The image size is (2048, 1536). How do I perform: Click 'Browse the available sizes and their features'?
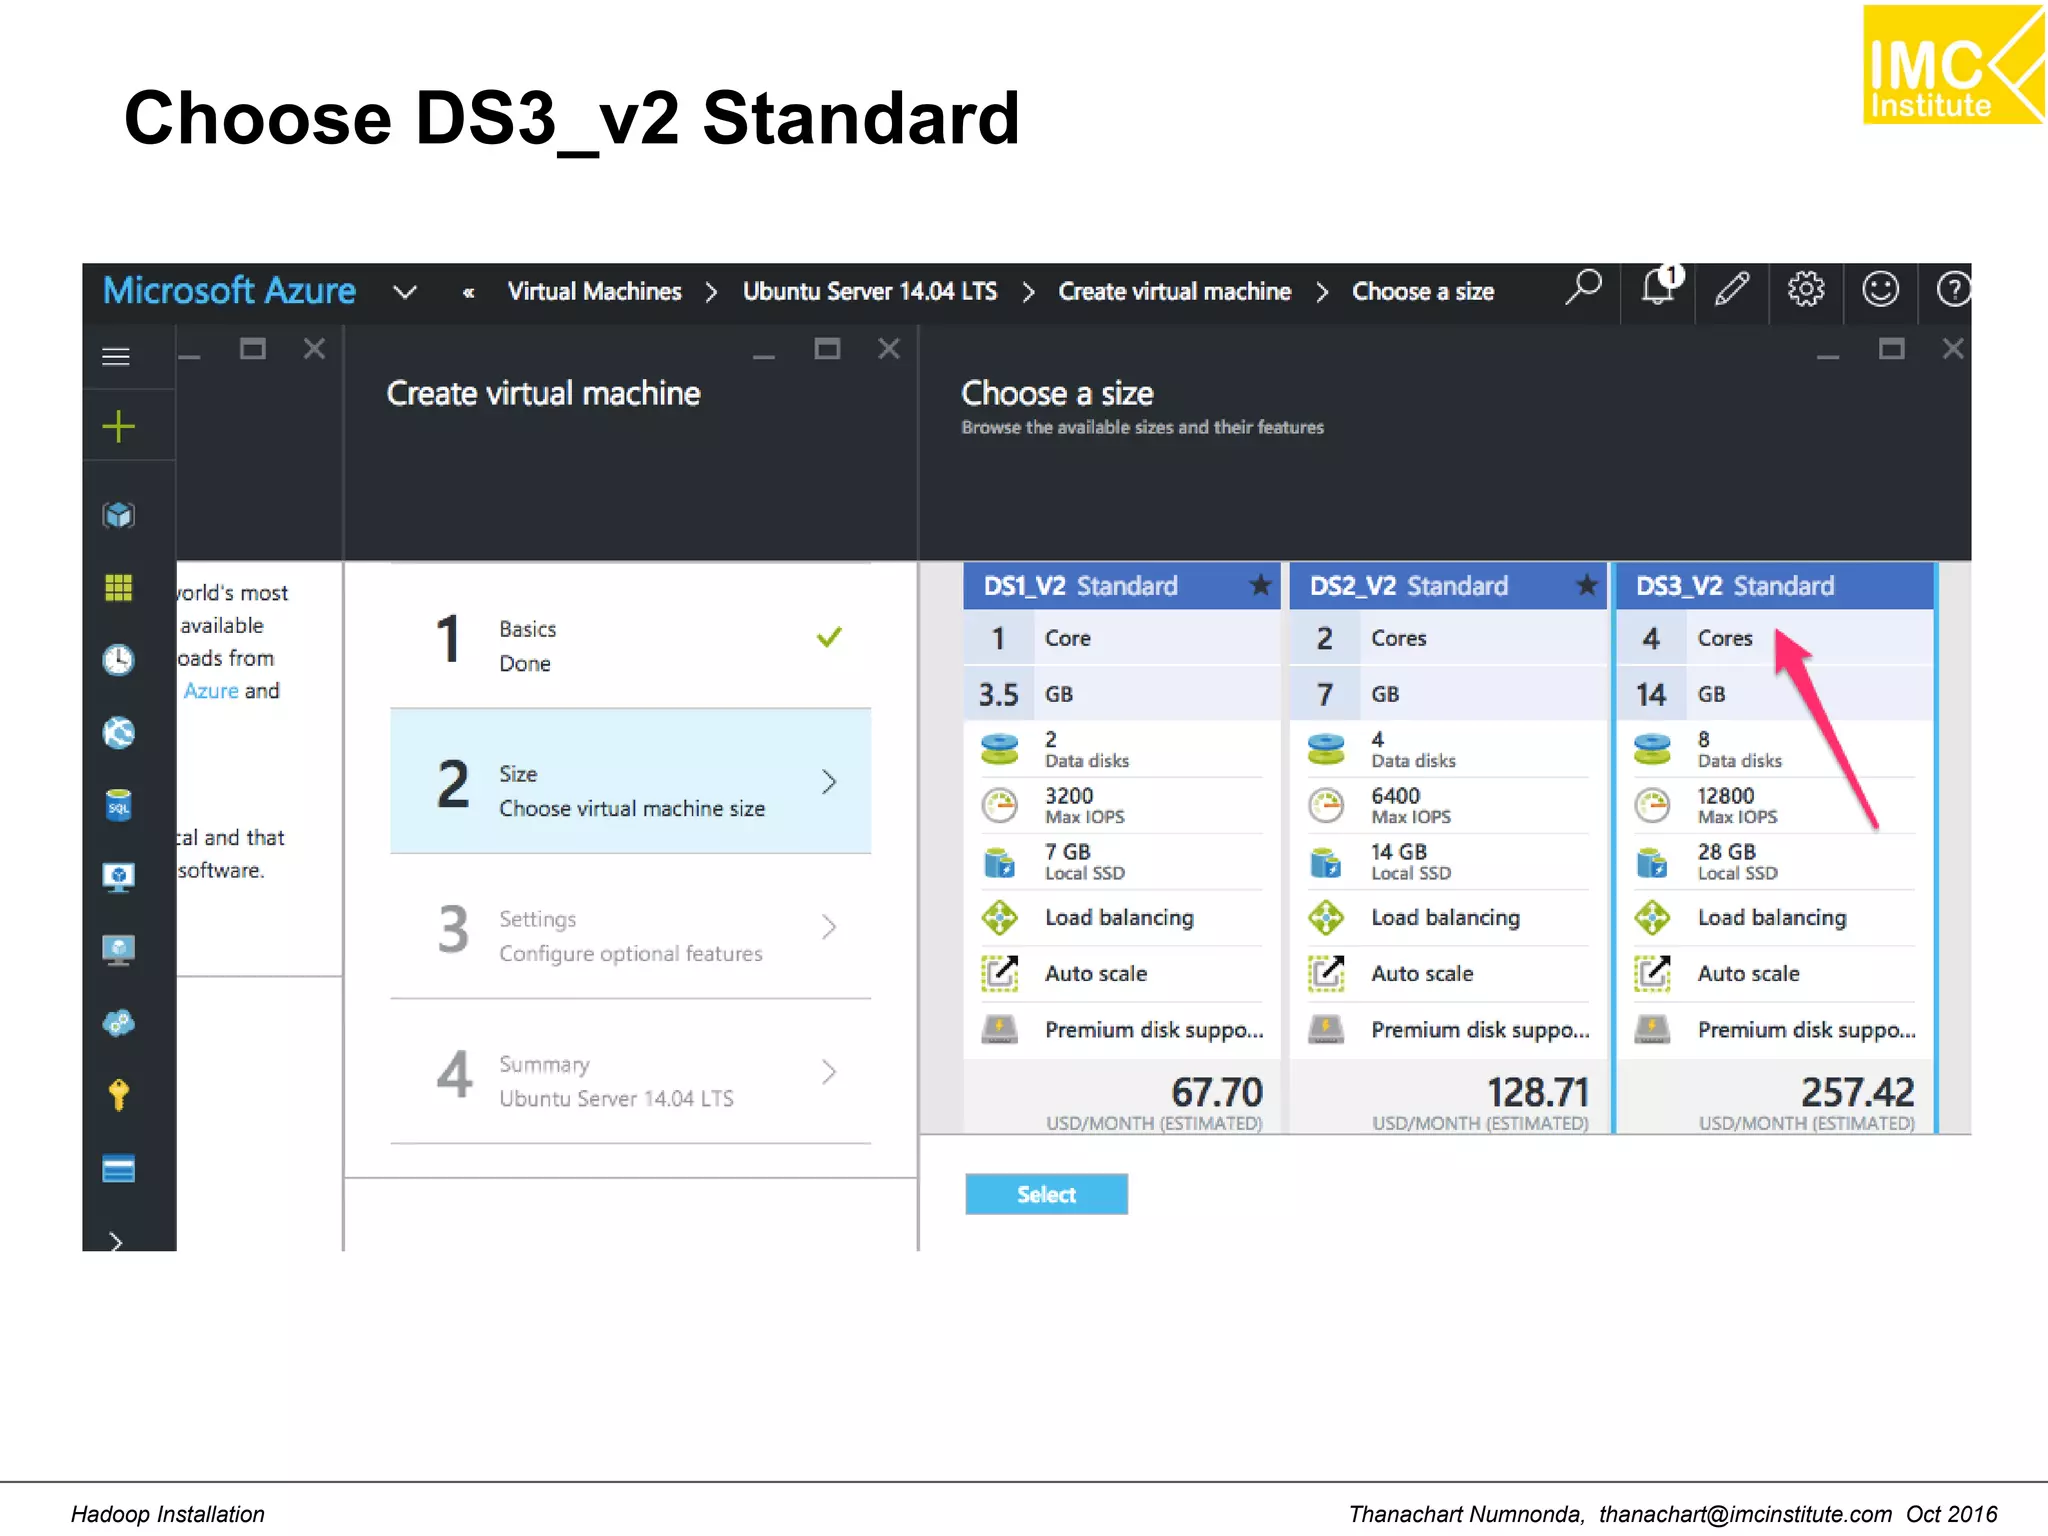click(x=1142, y=428)
